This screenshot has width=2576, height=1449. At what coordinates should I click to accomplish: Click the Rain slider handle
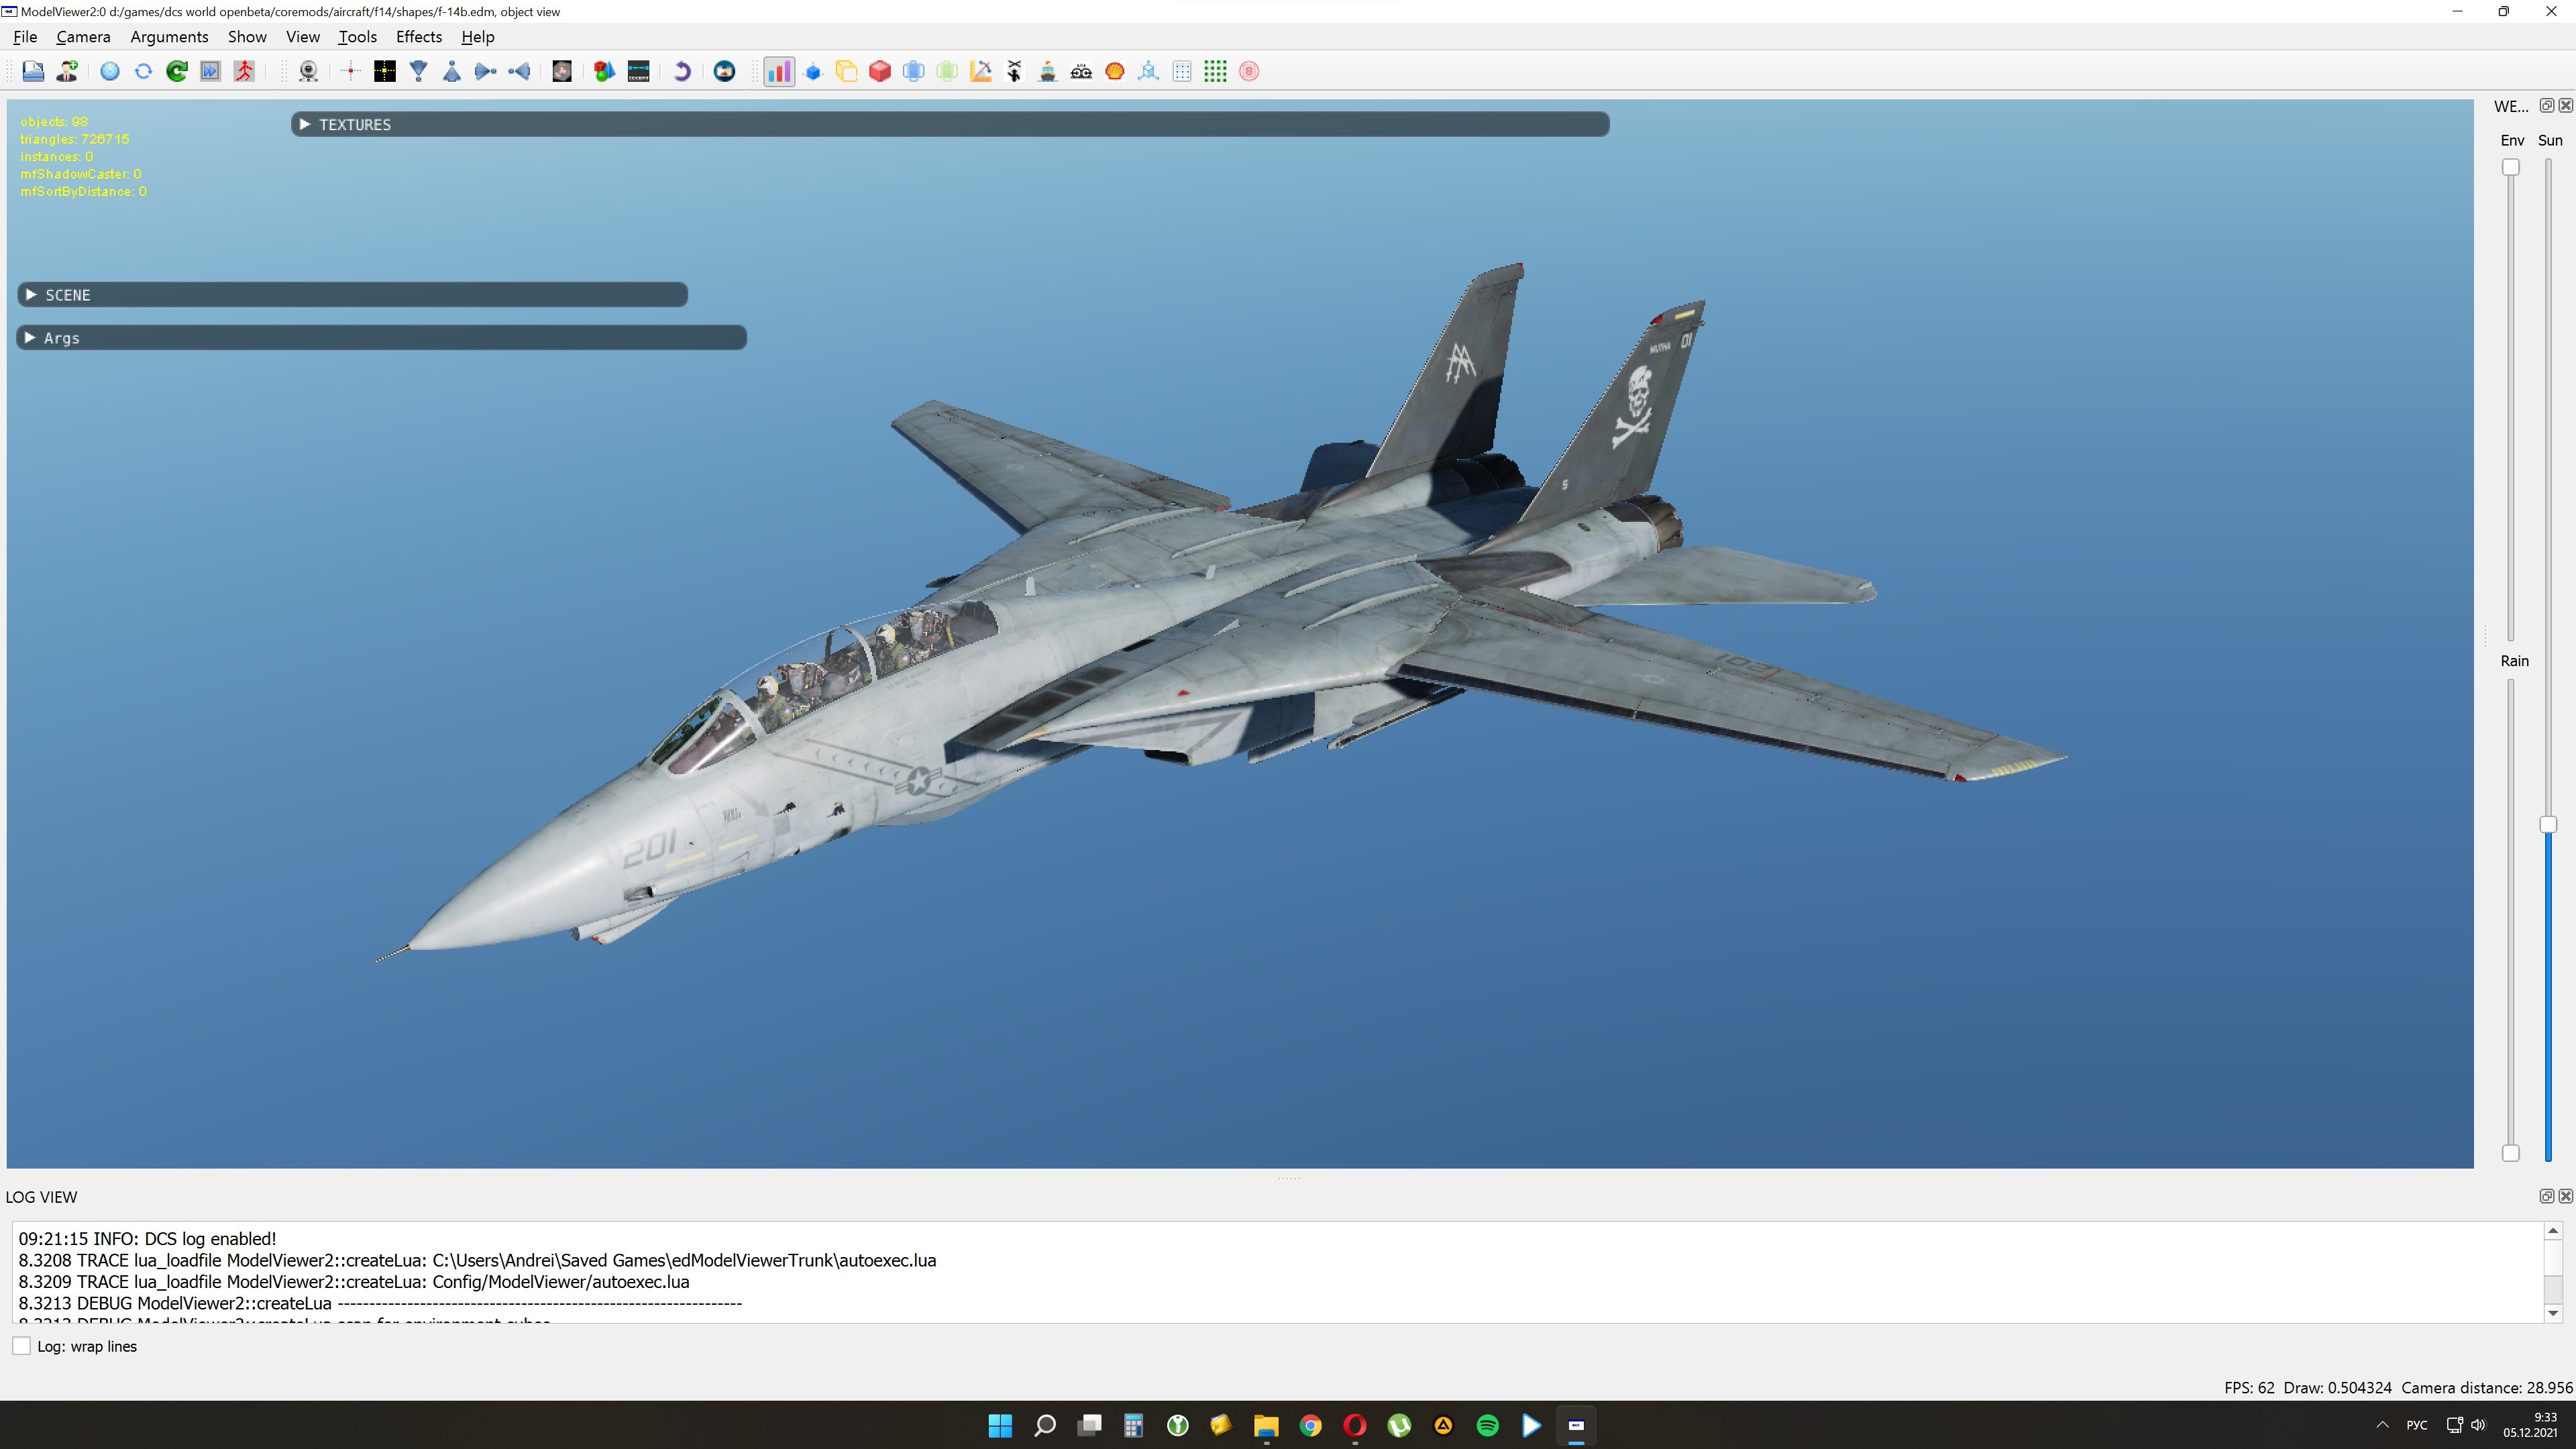2511,1153
